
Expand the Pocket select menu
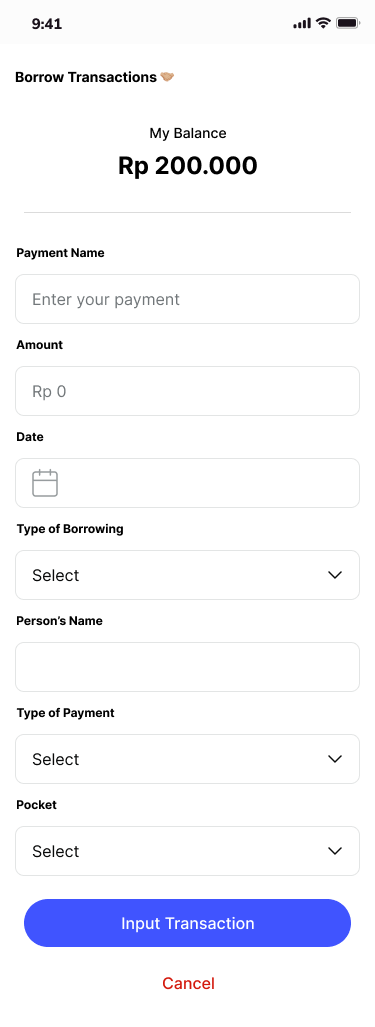pyautogui.click(x=188, y=851)
